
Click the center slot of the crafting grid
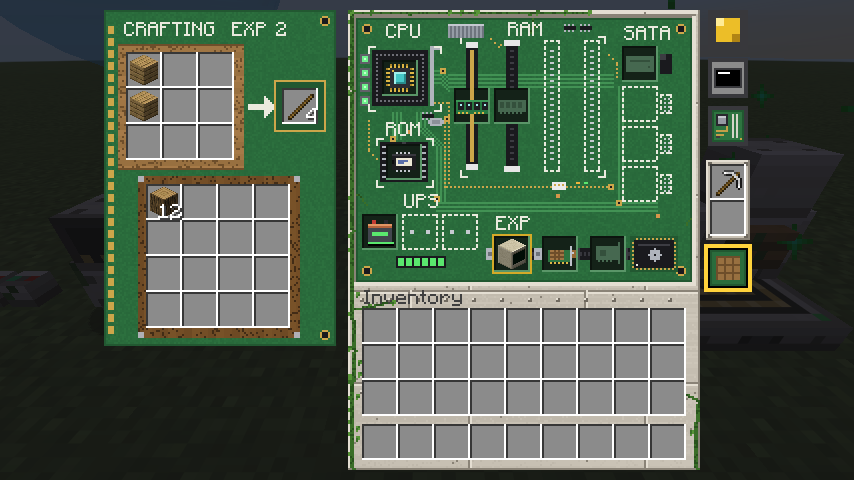coord(180,106)
